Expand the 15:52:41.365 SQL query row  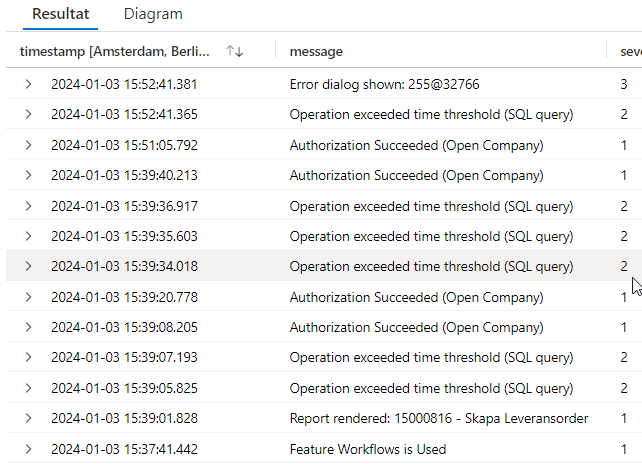(28, 114)
